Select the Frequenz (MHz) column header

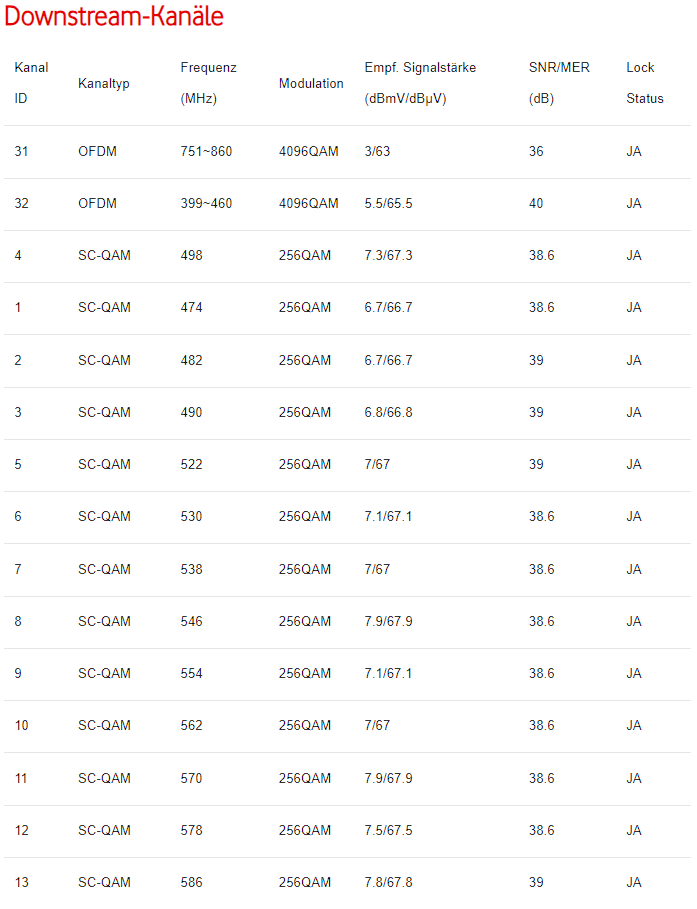click(208, 83)
